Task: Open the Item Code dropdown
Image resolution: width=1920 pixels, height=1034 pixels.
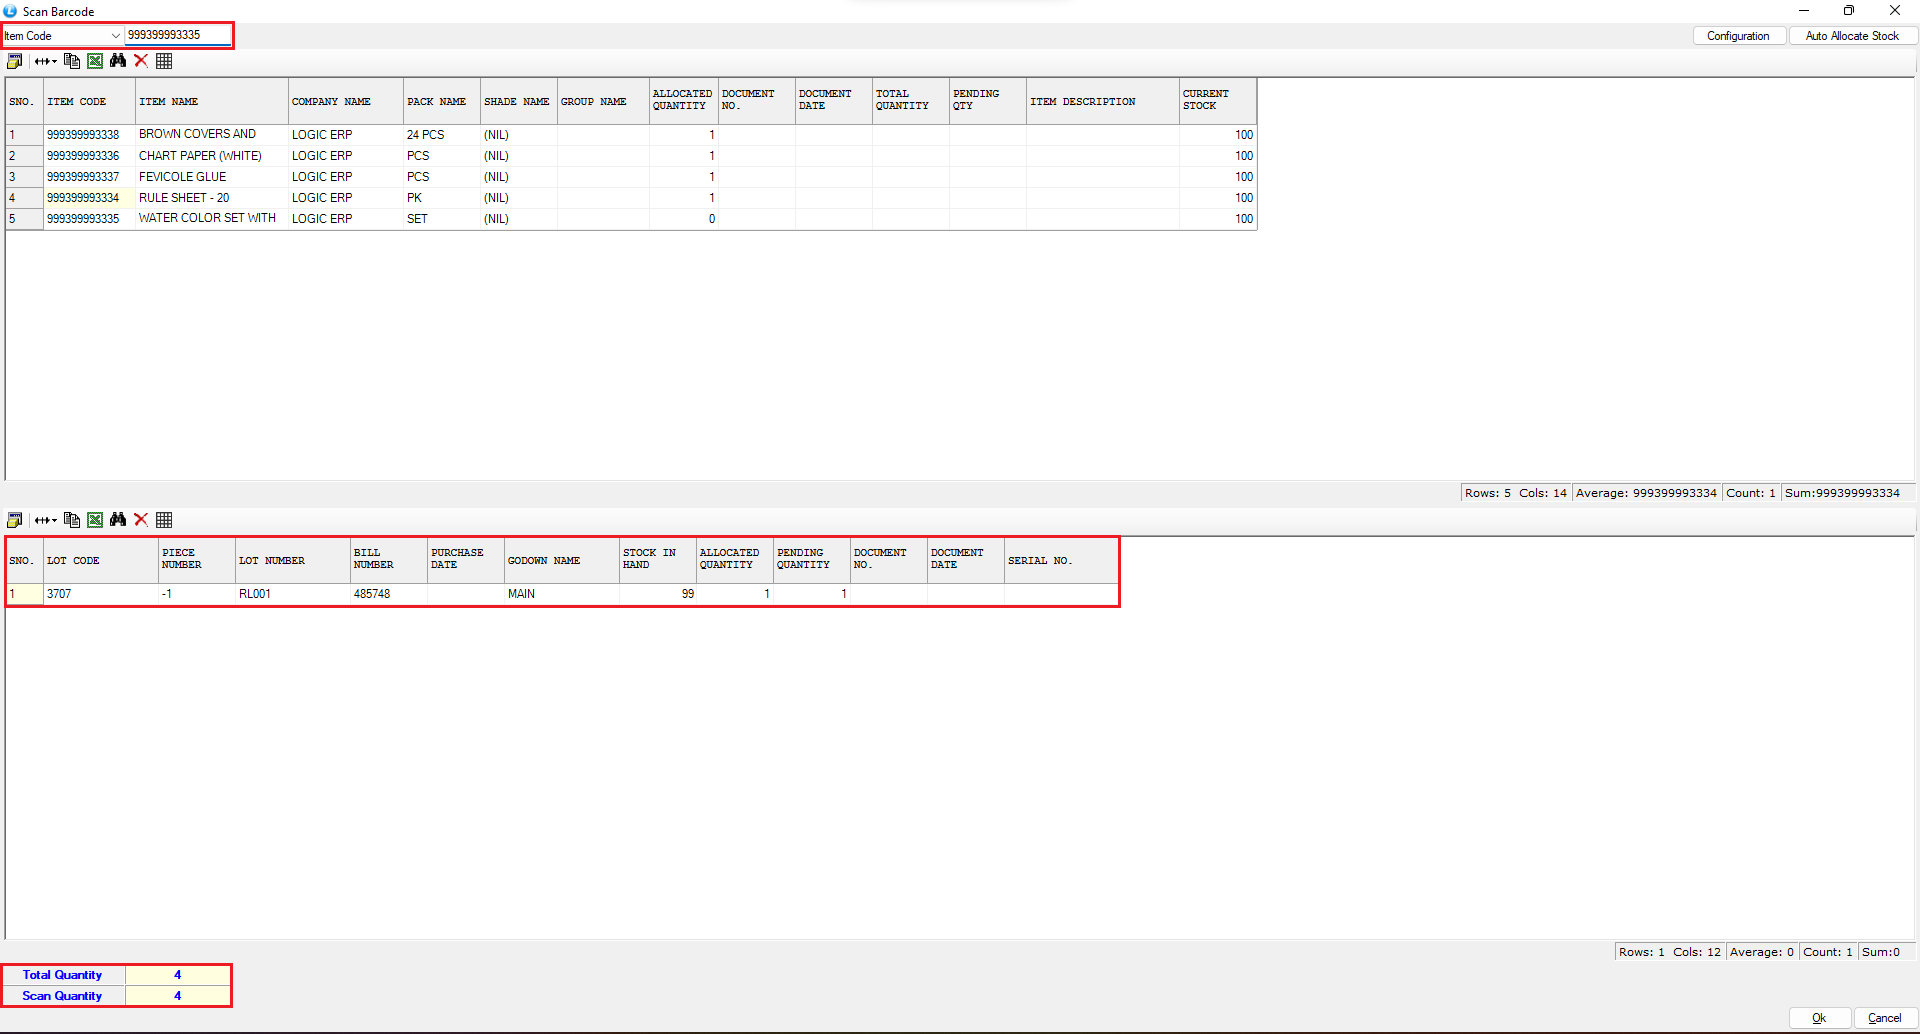Action: [x=115, y=36]
